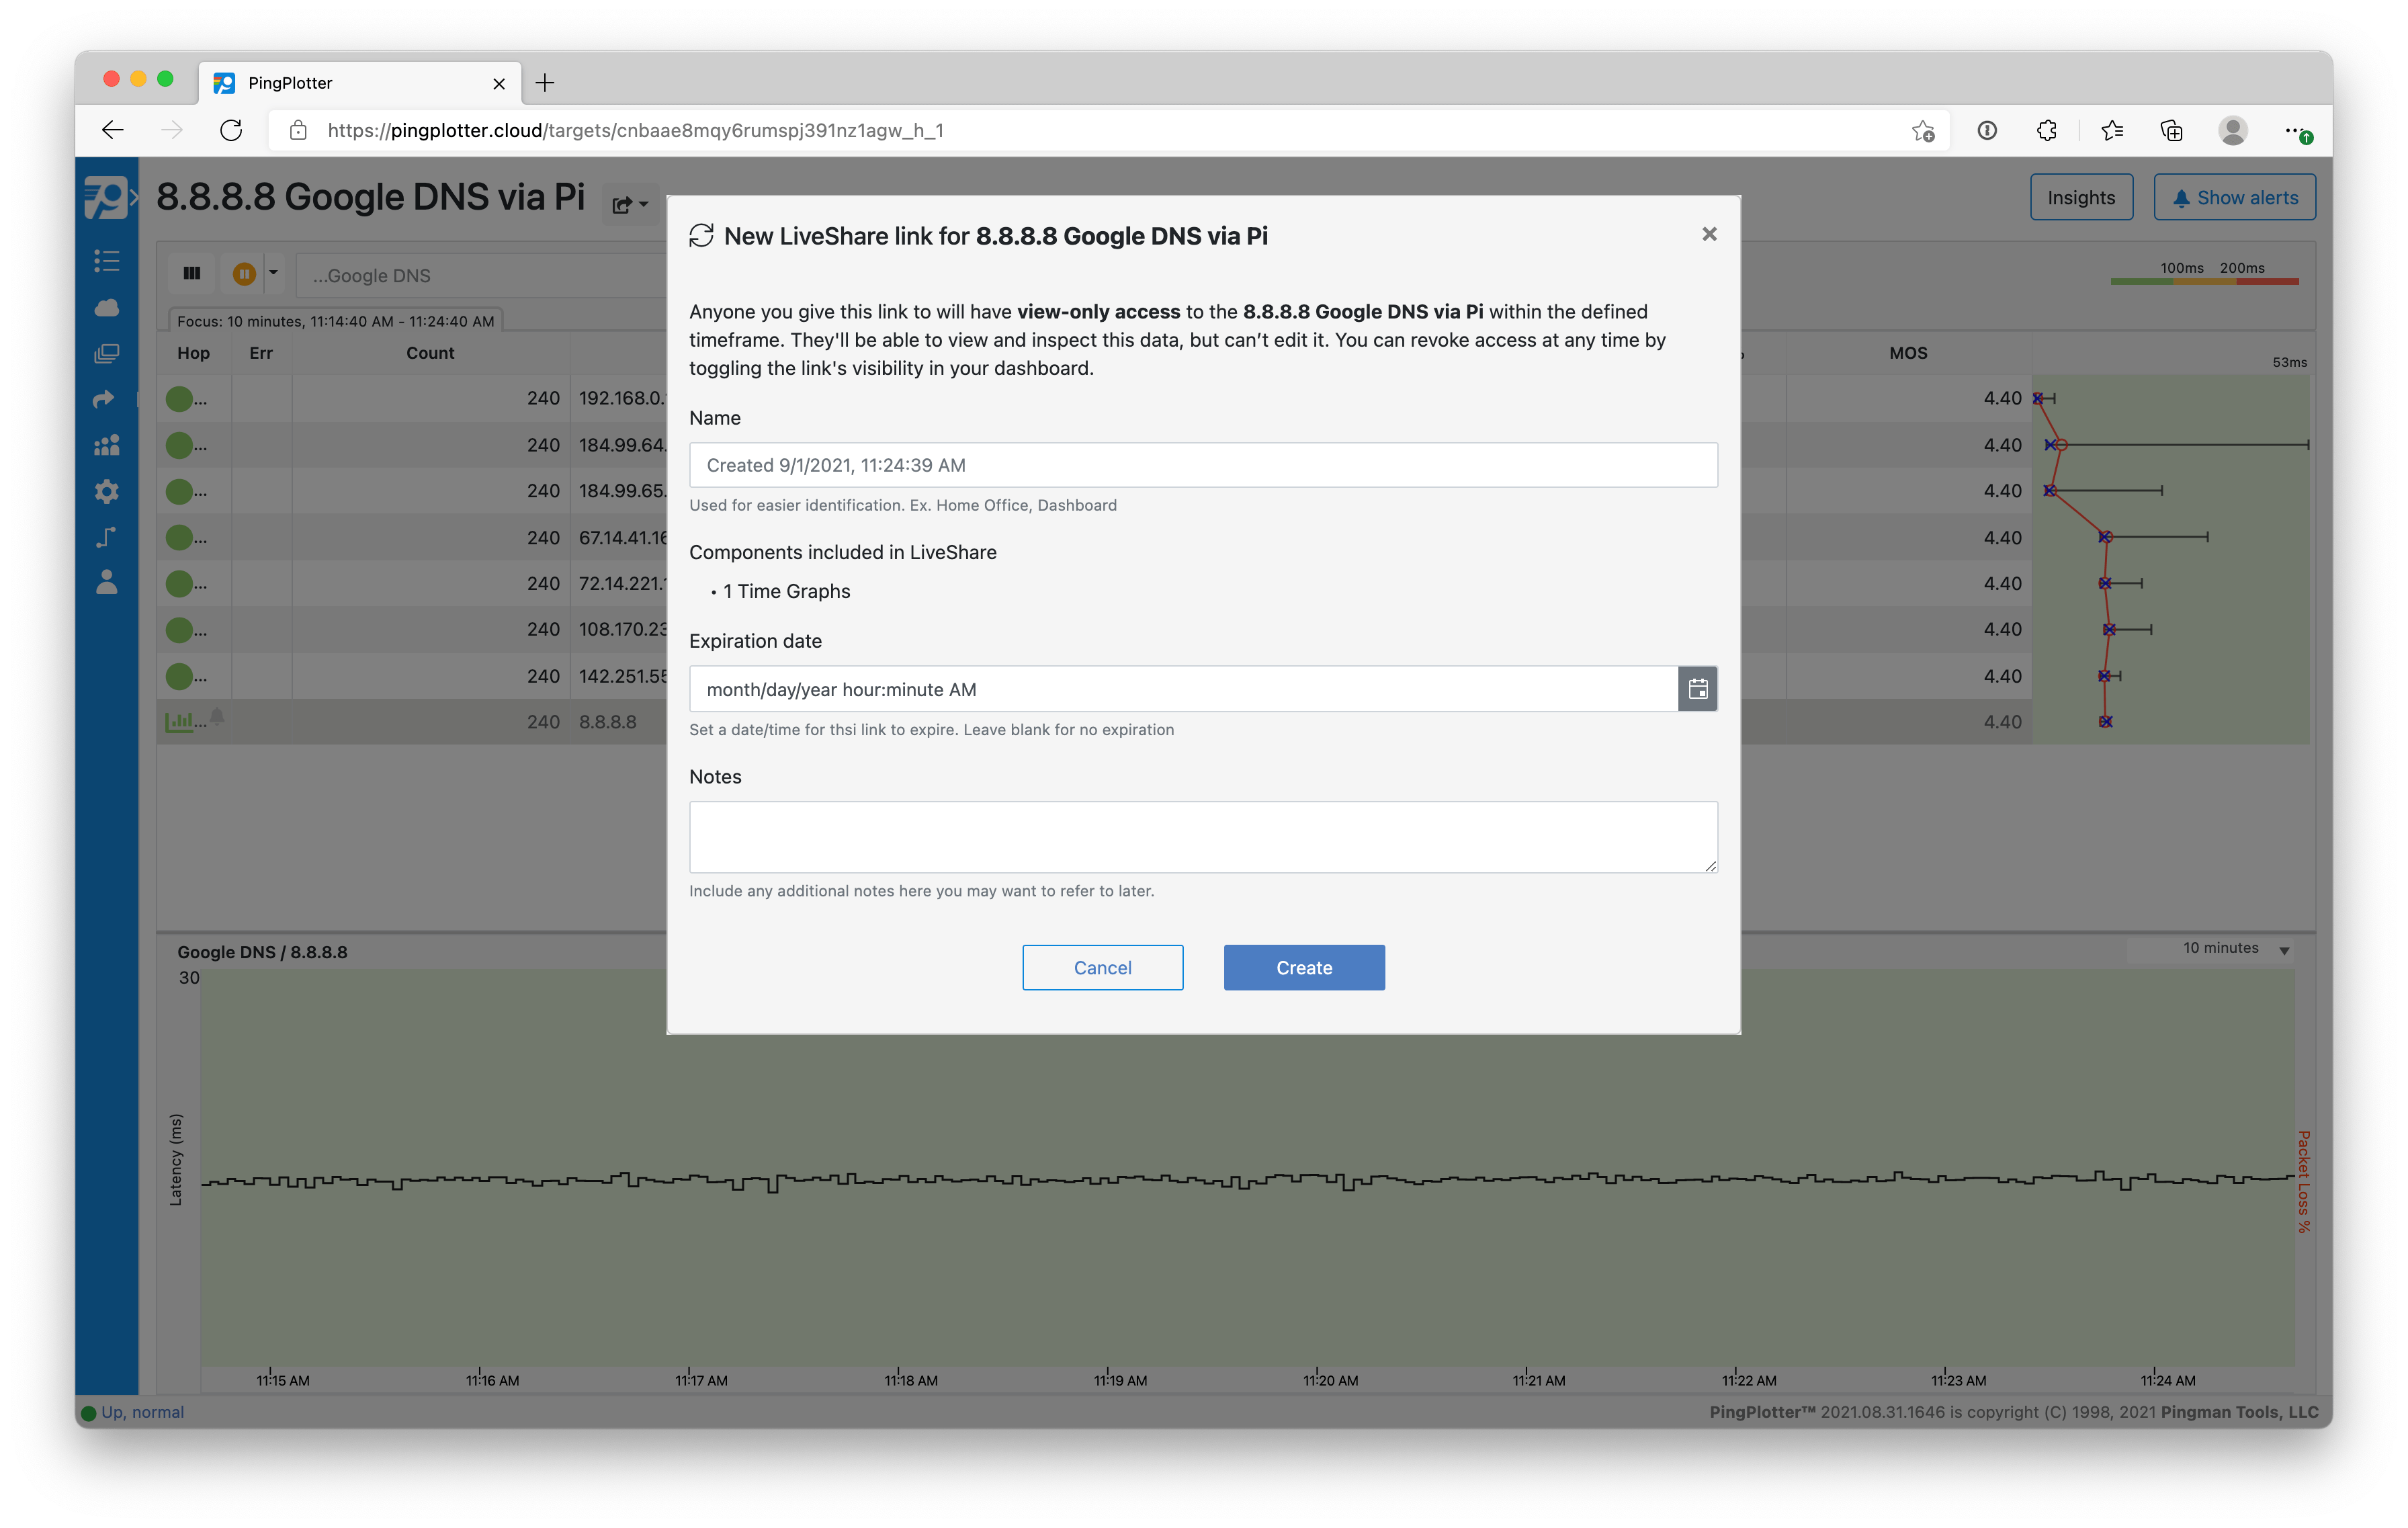Click the list view sidebar icon
The width and height of the screenshot is (2408, 1528).
click(107, 261)
